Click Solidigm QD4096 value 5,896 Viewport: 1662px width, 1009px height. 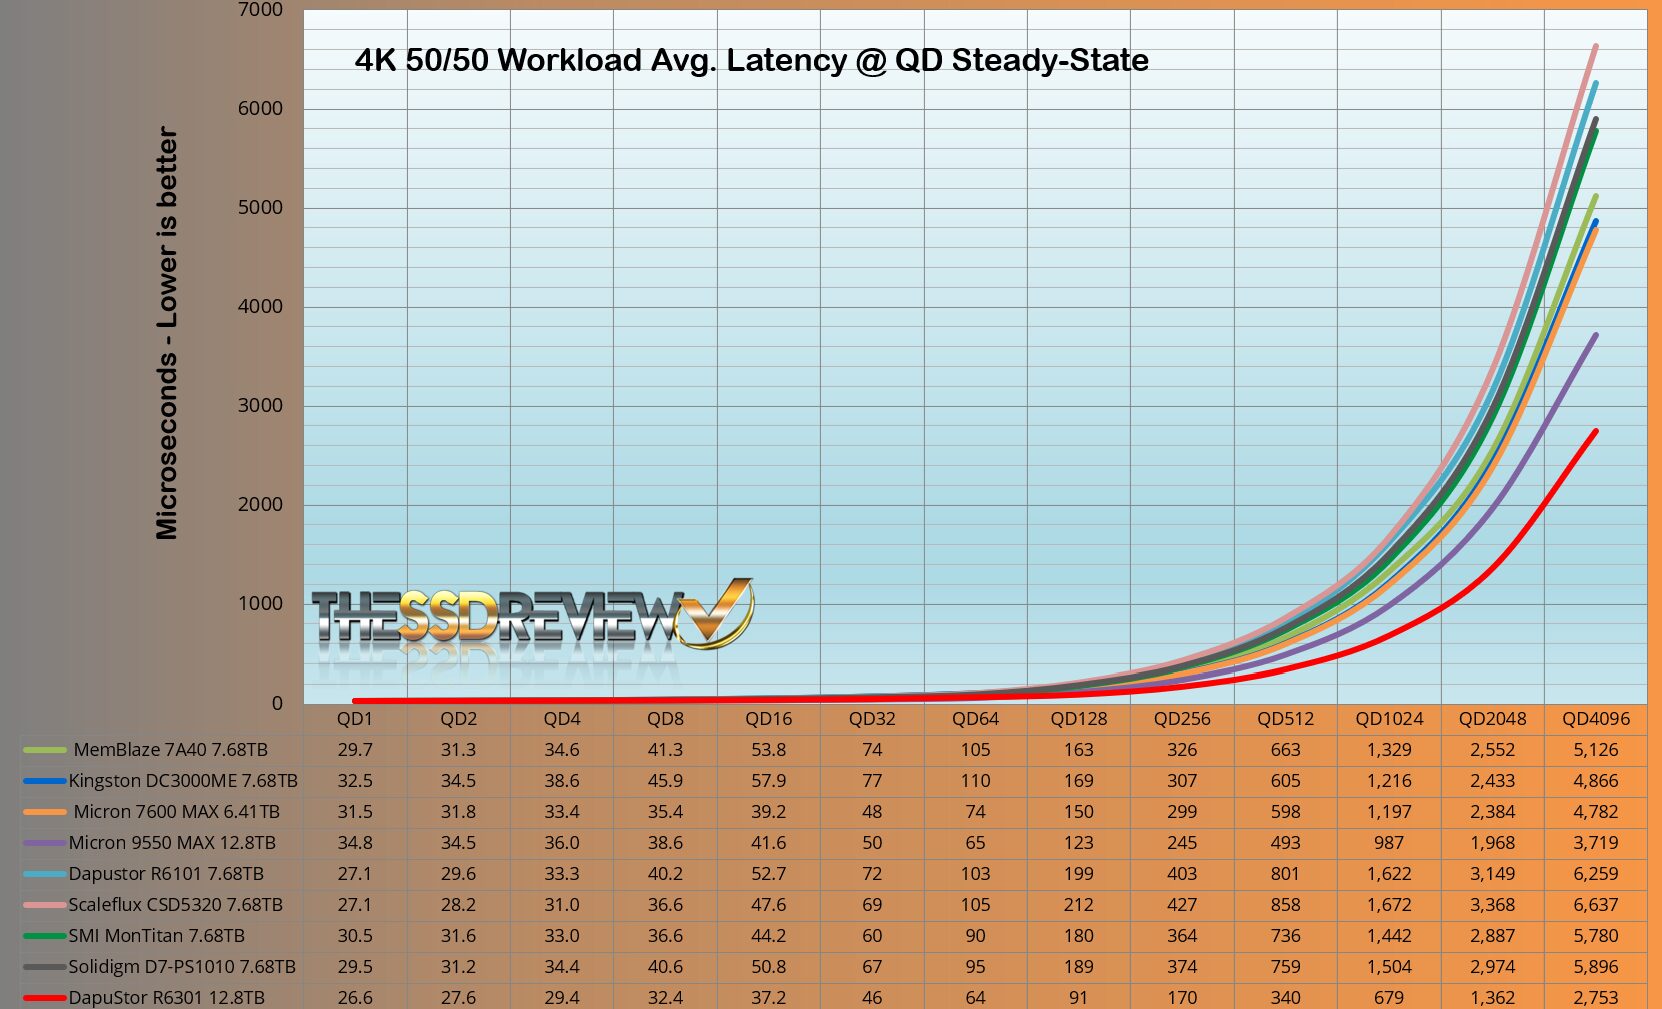(1596, 966)
